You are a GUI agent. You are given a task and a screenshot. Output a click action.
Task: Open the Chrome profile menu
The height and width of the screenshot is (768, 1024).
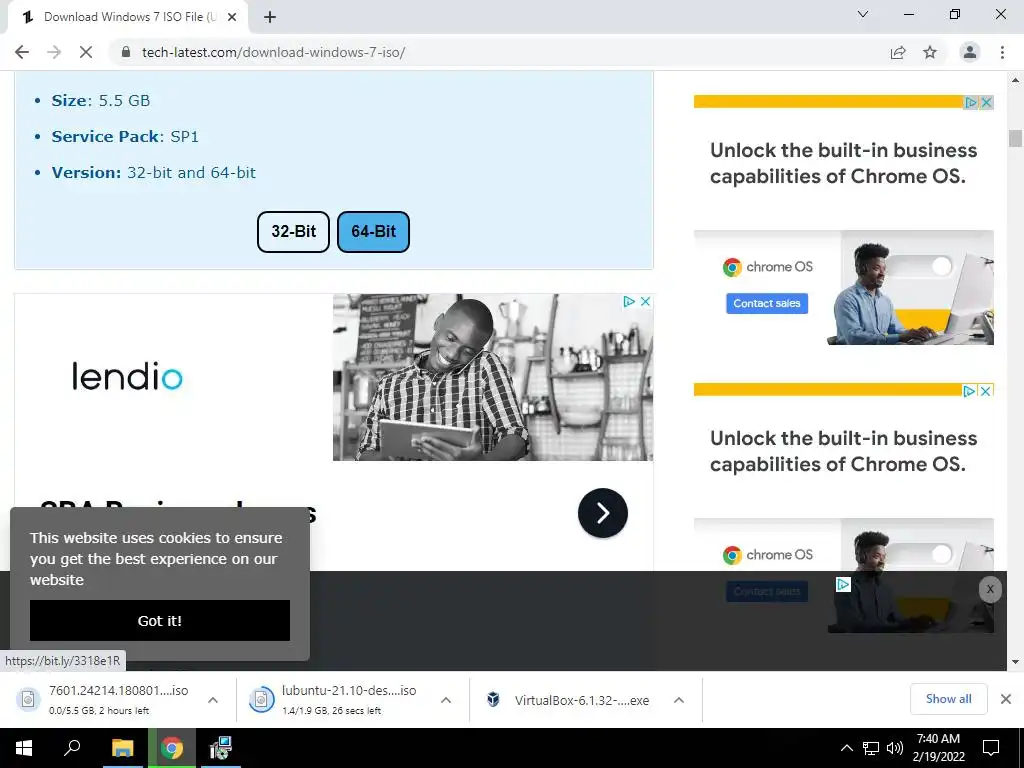pyautogui.click(x=970, y=52)
